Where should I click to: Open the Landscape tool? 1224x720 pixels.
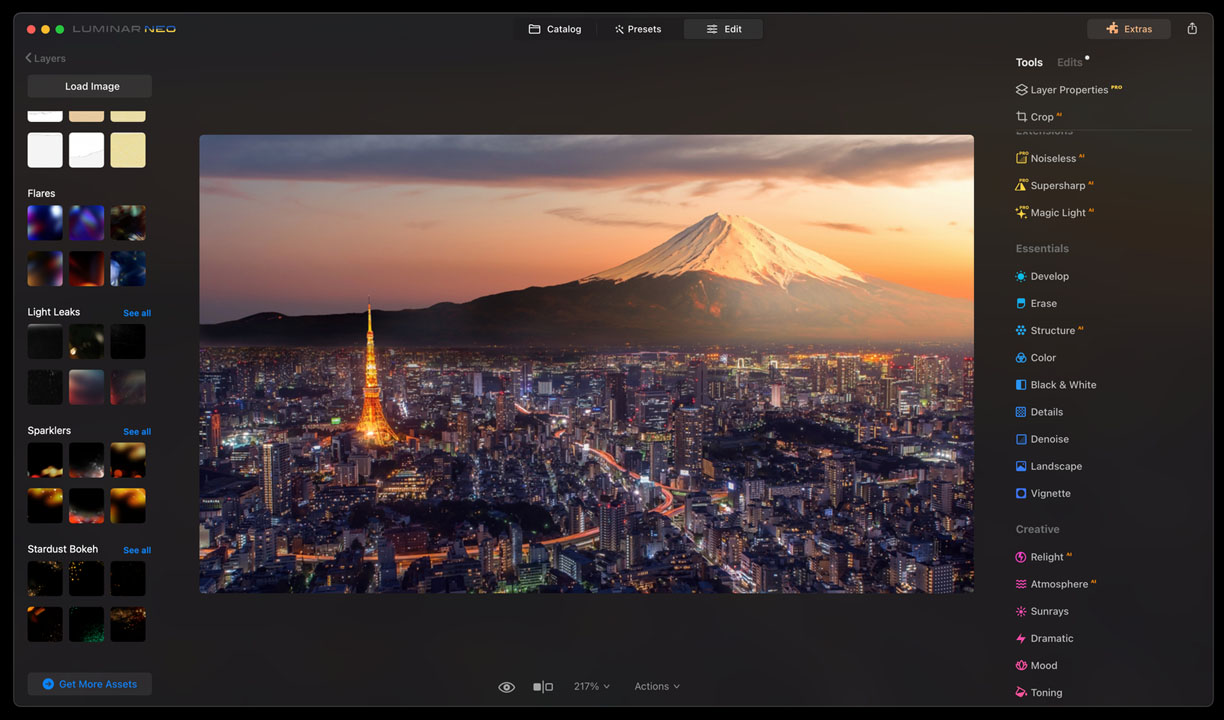(1056, 466)
